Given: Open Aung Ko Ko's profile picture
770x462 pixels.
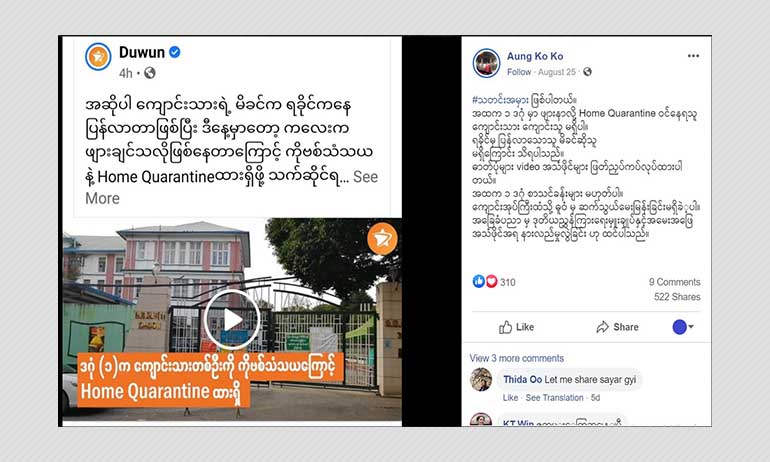Looking at the screenshot, I should pyautogui.click(x=486, y=63).
